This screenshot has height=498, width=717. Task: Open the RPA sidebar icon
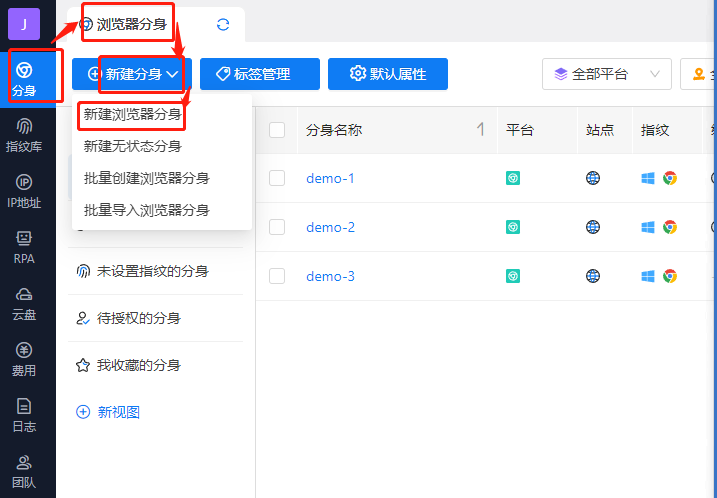tap(25, 246)
